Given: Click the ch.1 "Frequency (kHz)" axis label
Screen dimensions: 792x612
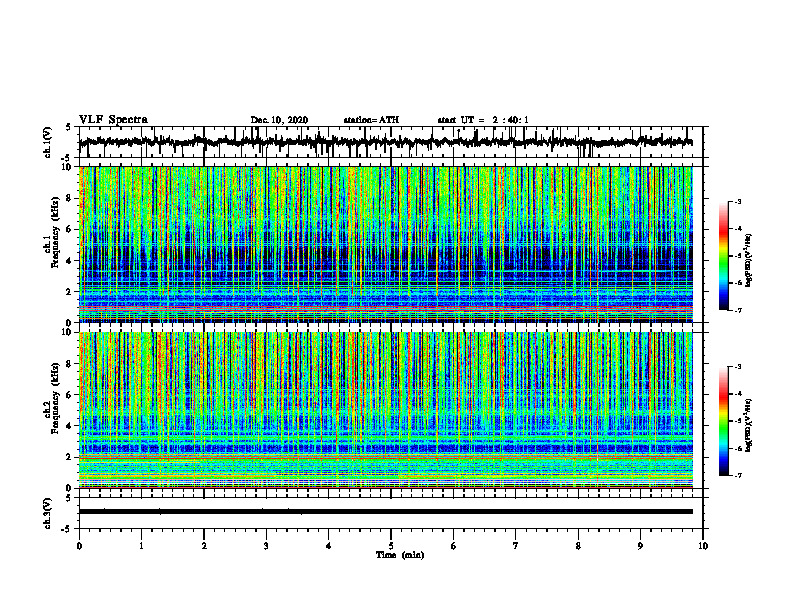Looking at the screenshot, I should (55, 233).
